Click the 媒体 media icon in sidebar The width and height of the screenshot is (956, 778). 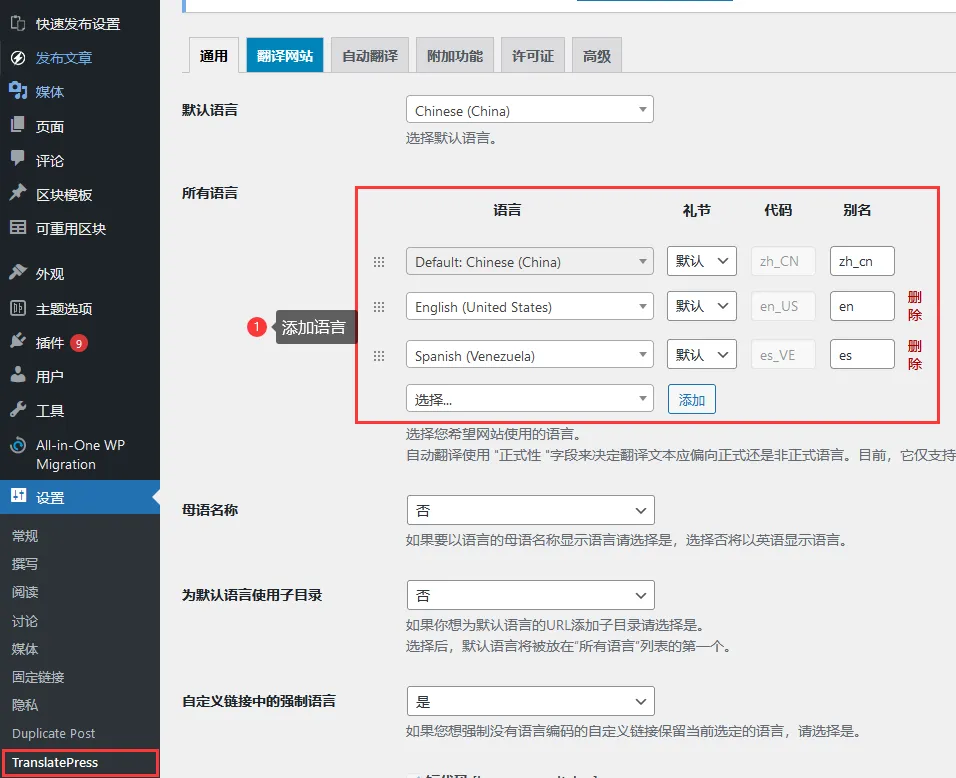[18, 92]
